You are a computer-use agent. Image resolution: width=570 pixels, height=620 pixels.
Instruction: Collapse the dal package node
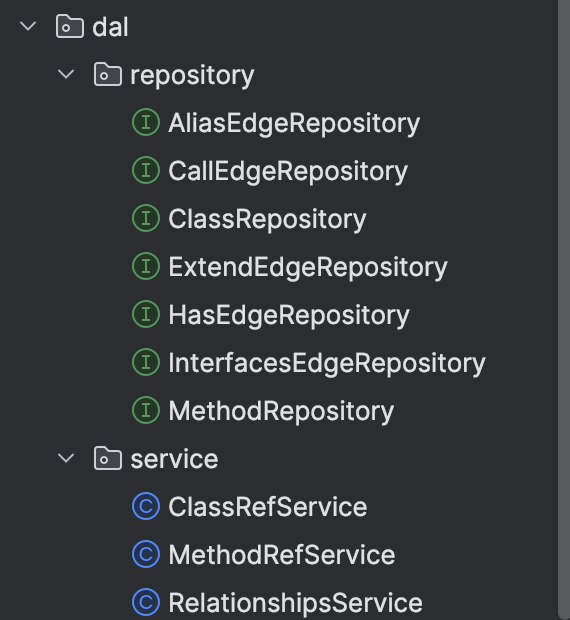pos(28,26)
